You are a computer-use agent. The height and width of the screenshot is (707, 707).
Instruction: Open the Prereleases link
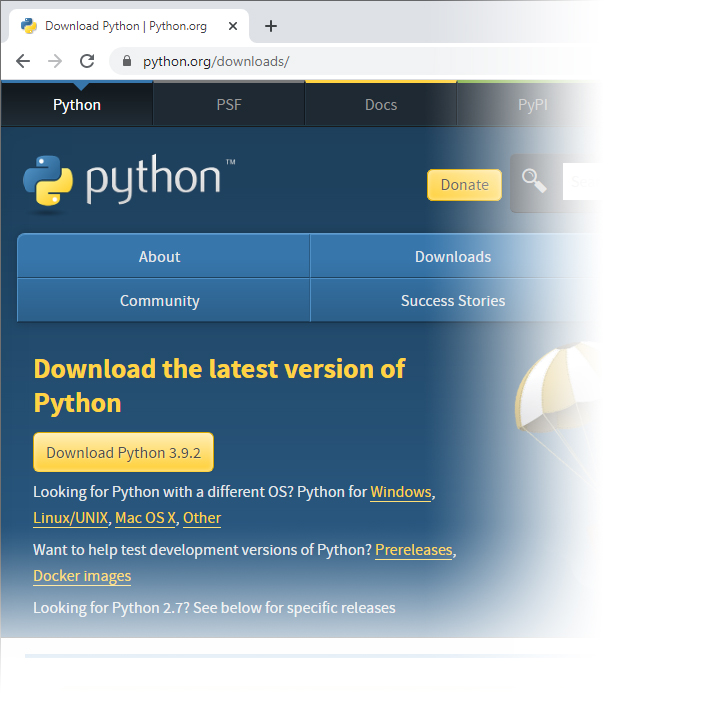pos(413,550)
